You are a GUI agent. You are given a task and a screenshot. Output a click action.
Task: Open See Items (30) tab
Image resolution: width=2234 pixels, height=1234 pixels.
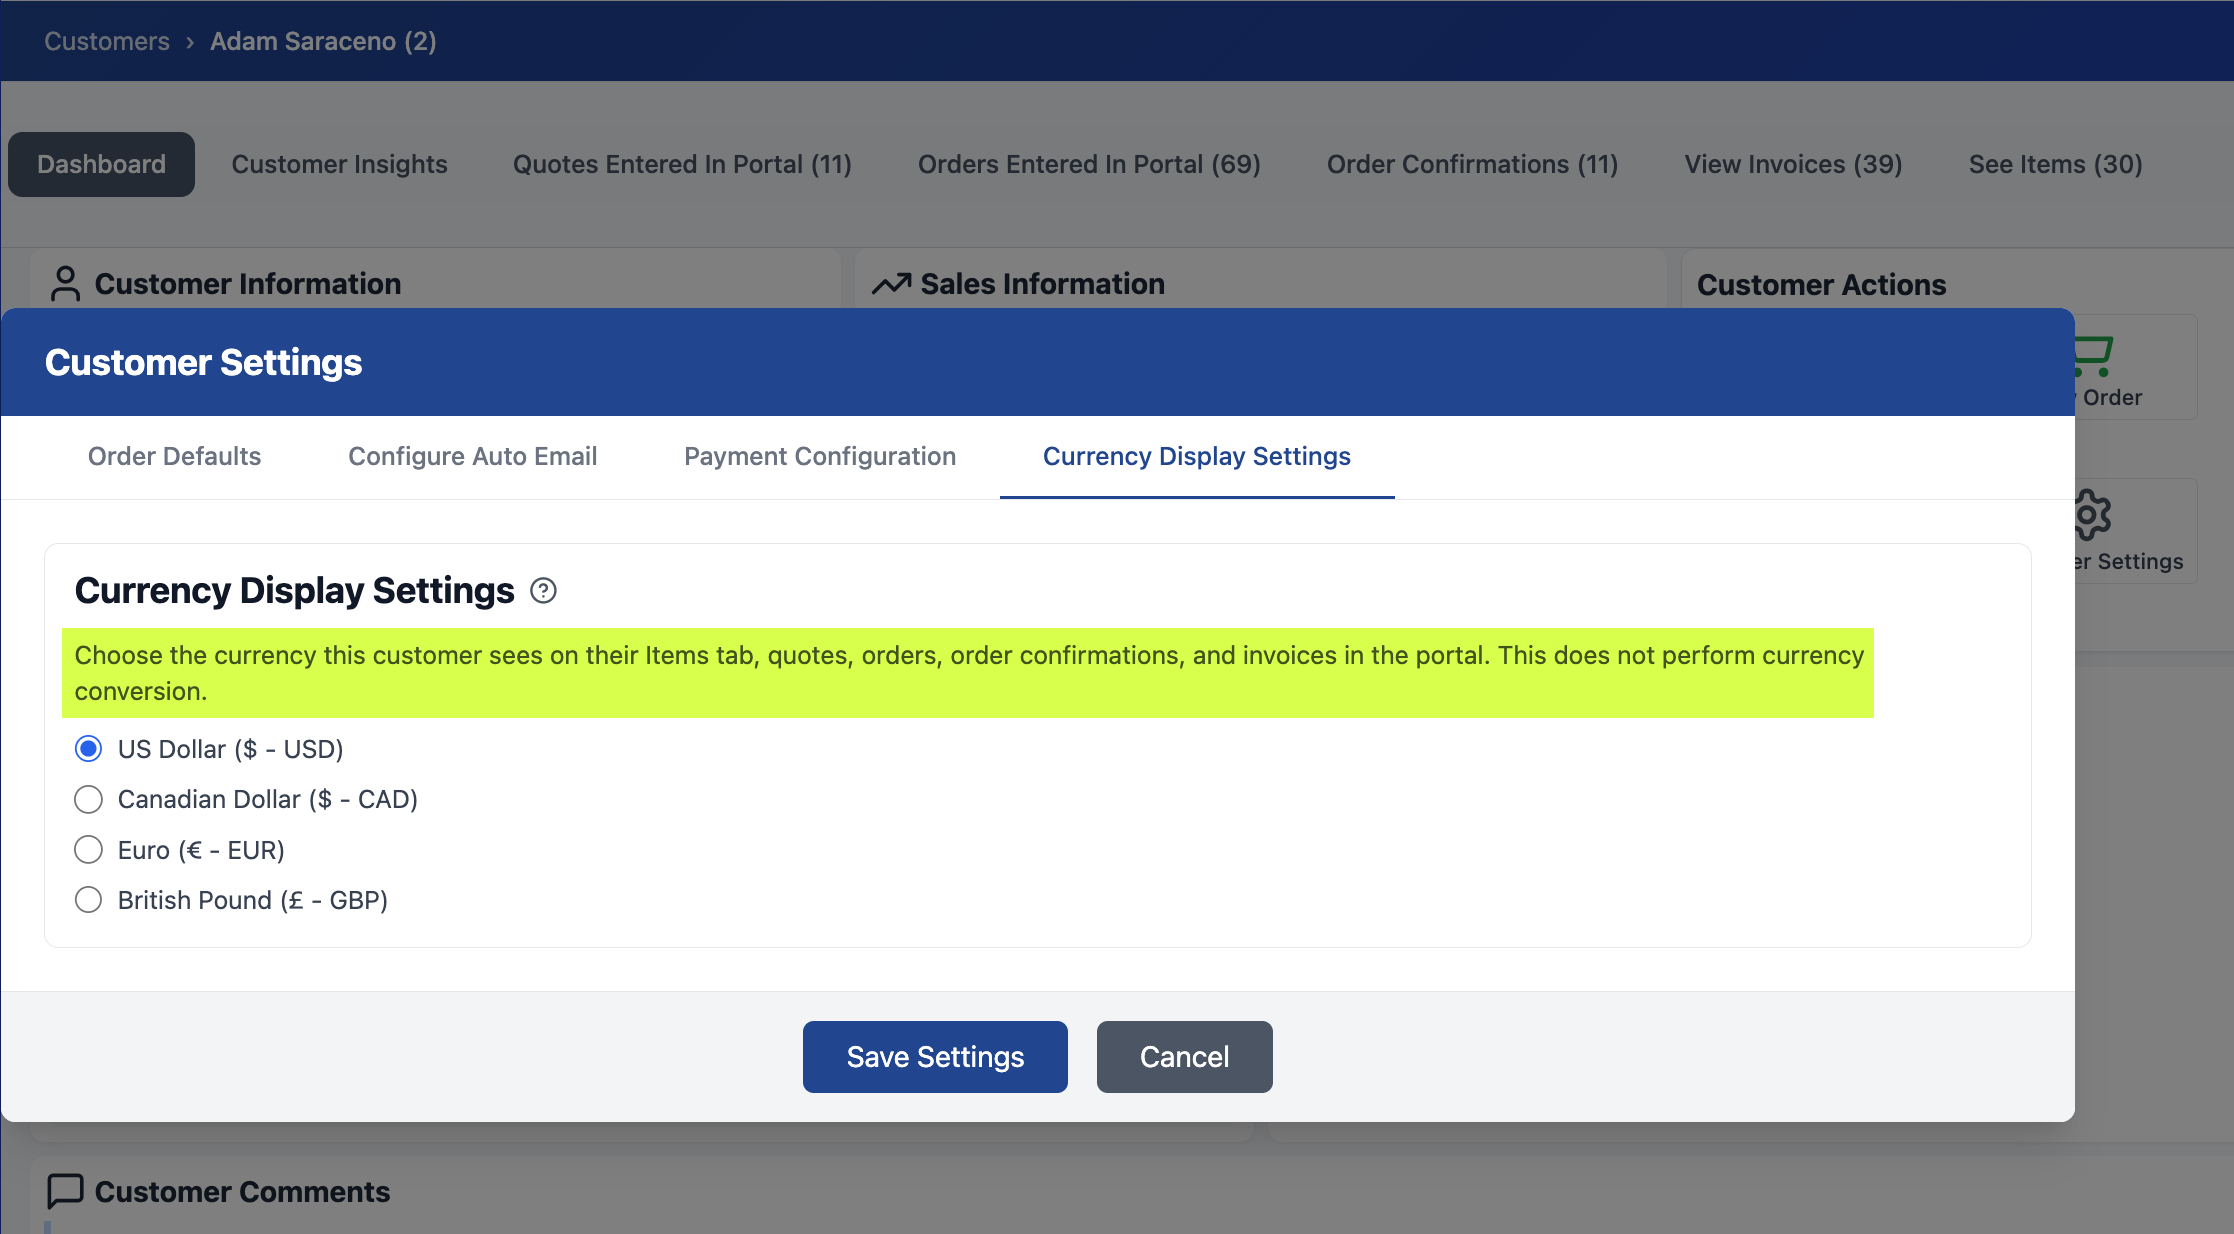point(2055,164)
